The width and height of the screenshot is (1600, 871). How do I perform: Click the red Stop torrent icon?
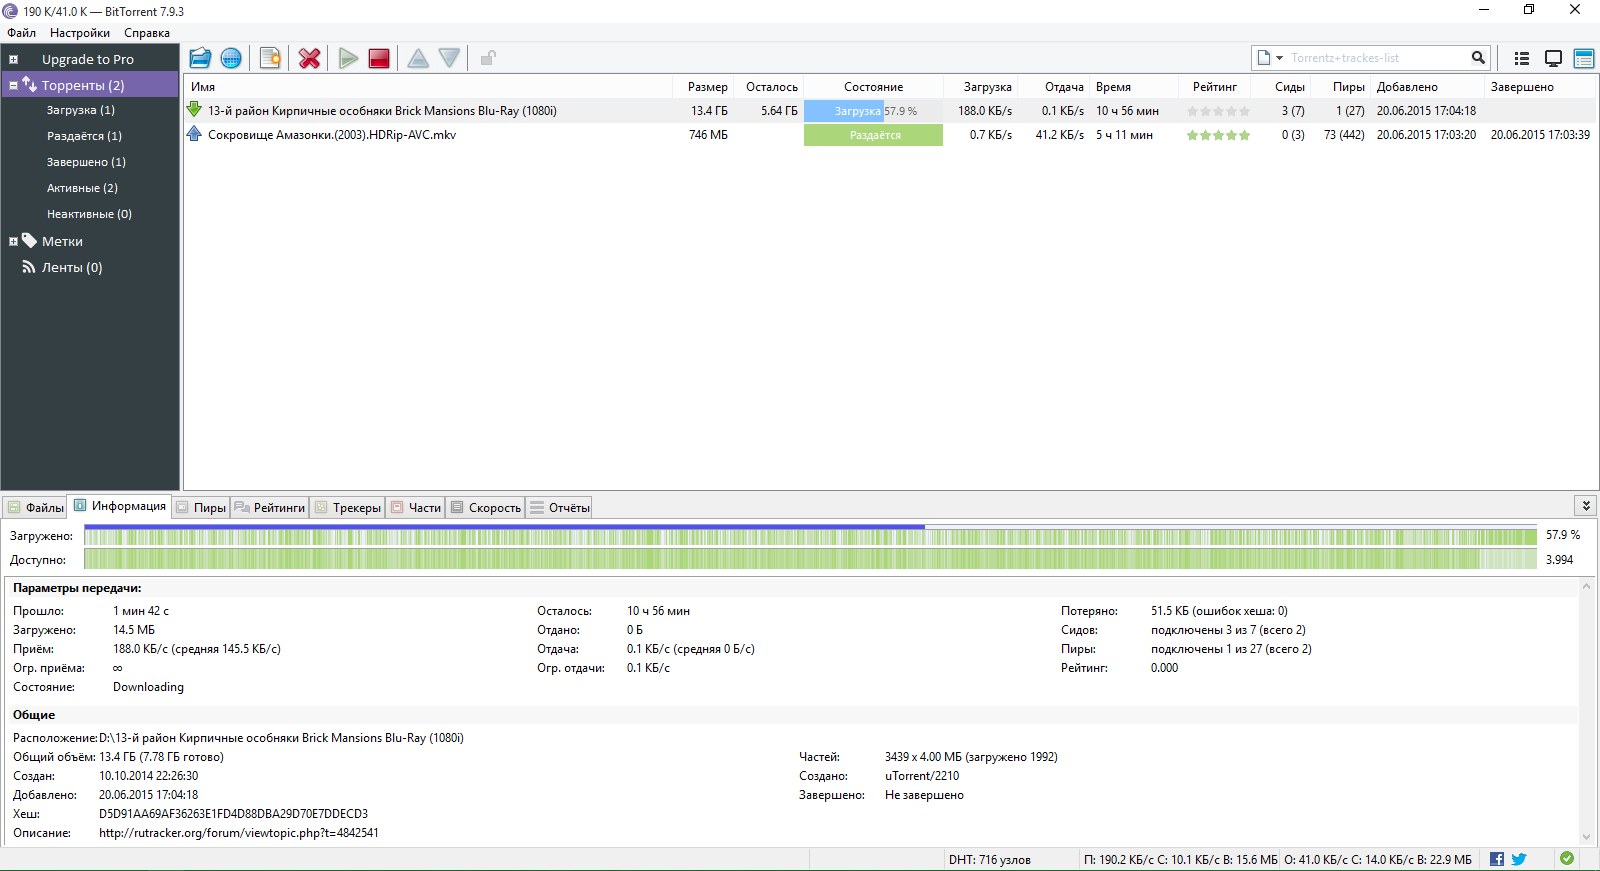(x=379, y=58)
